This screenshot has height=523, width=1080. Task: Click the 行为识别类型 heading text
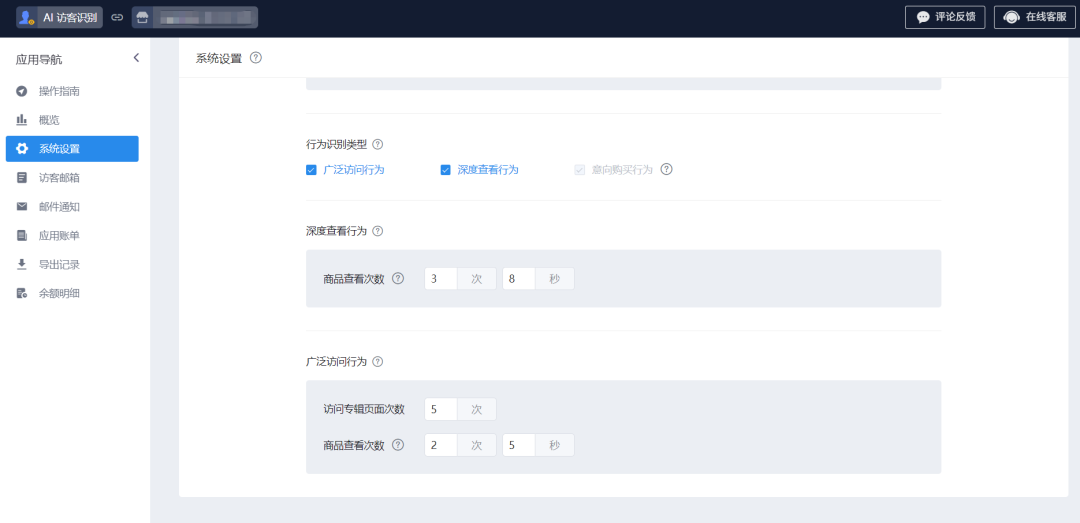pos(336,145)
